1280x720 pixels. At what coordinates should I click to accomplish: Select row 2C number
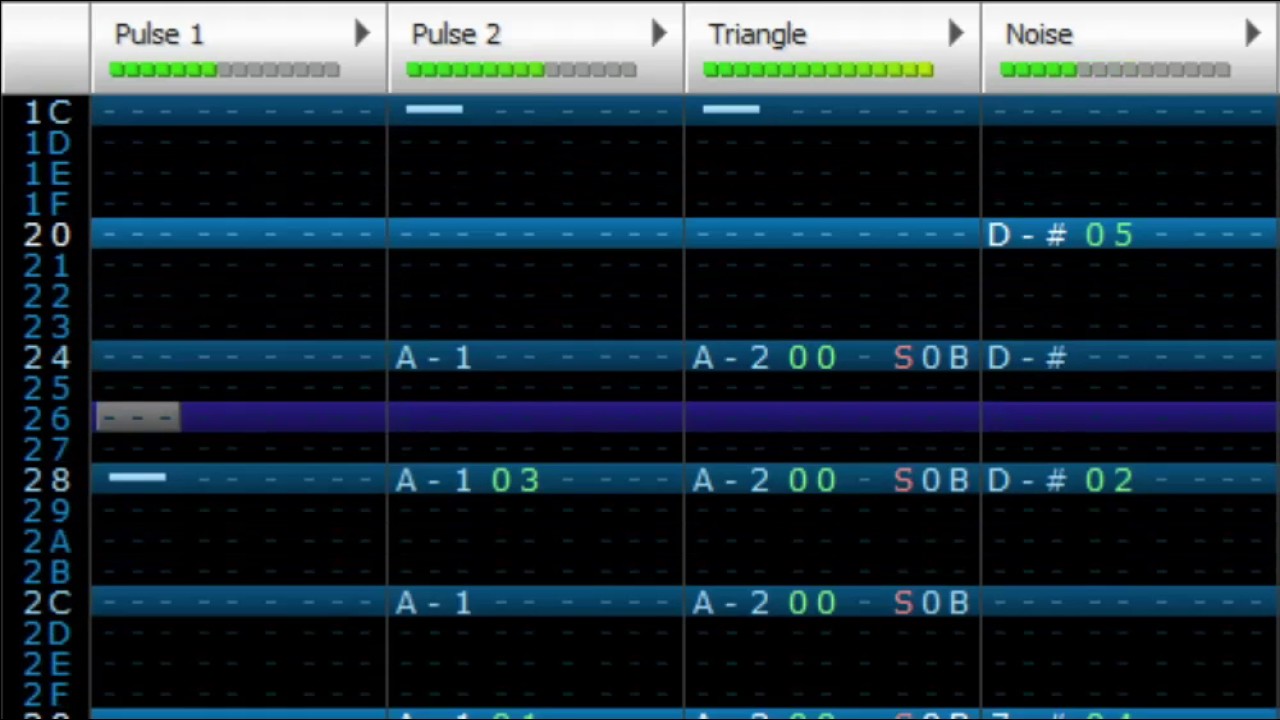47,603
